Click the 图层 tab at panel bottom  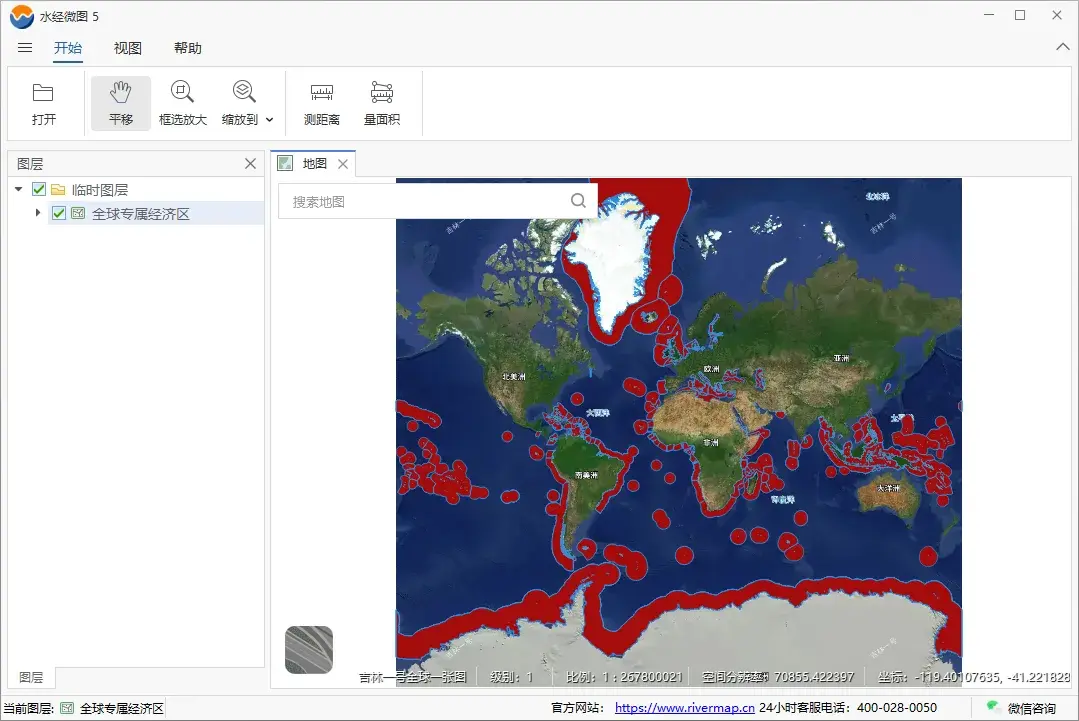tap(32, 678)
